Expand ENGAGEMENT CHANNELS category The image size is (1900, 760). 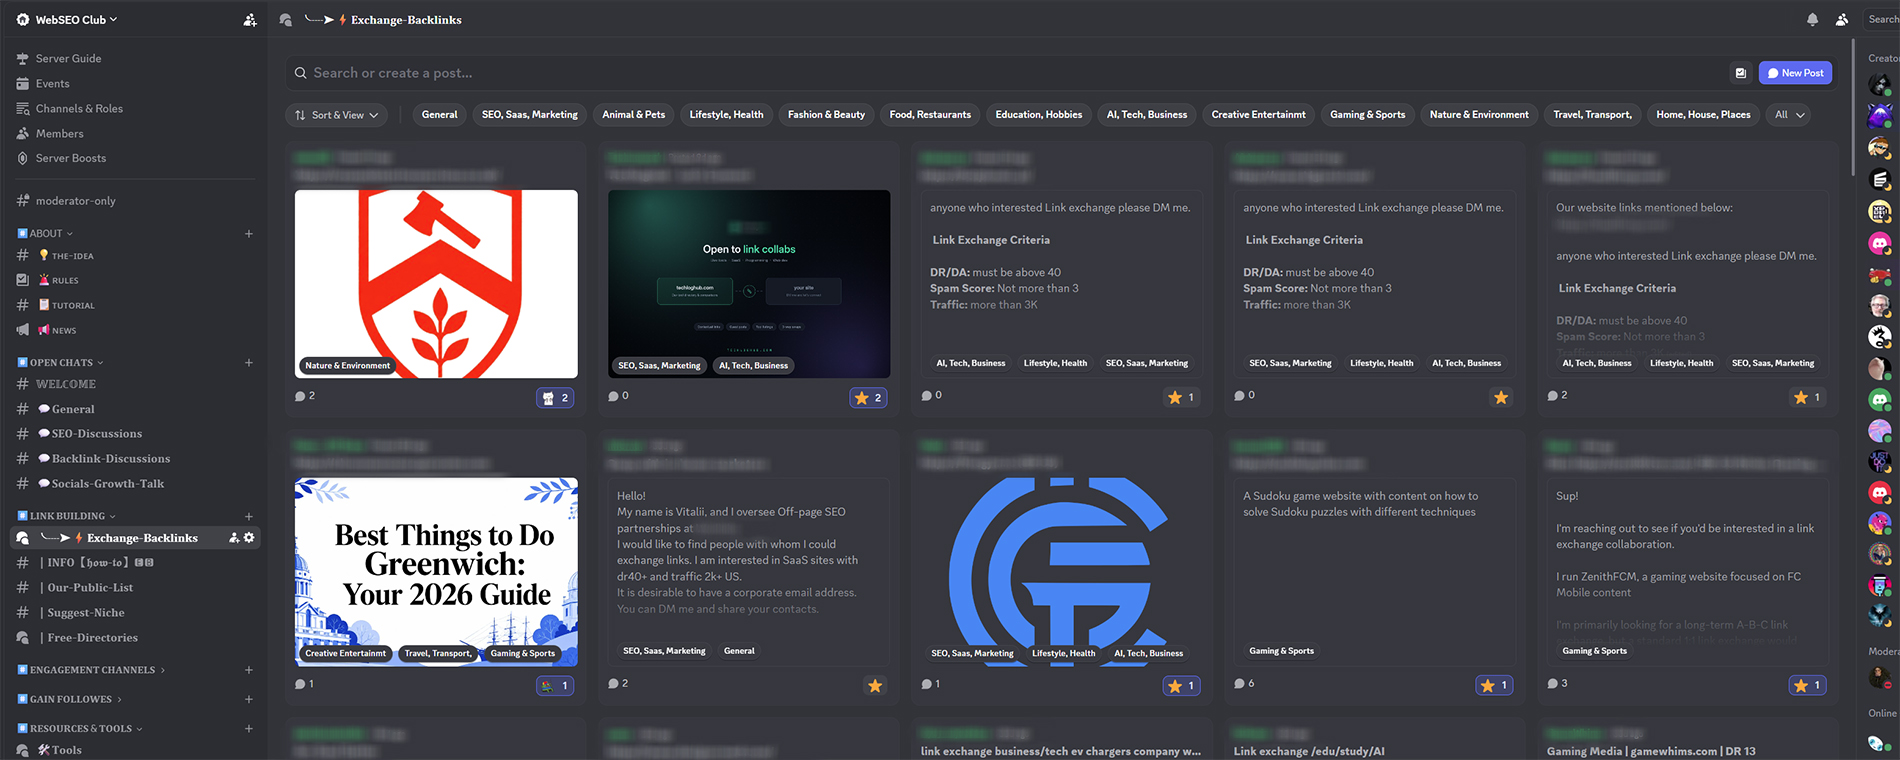pos(91,670)
